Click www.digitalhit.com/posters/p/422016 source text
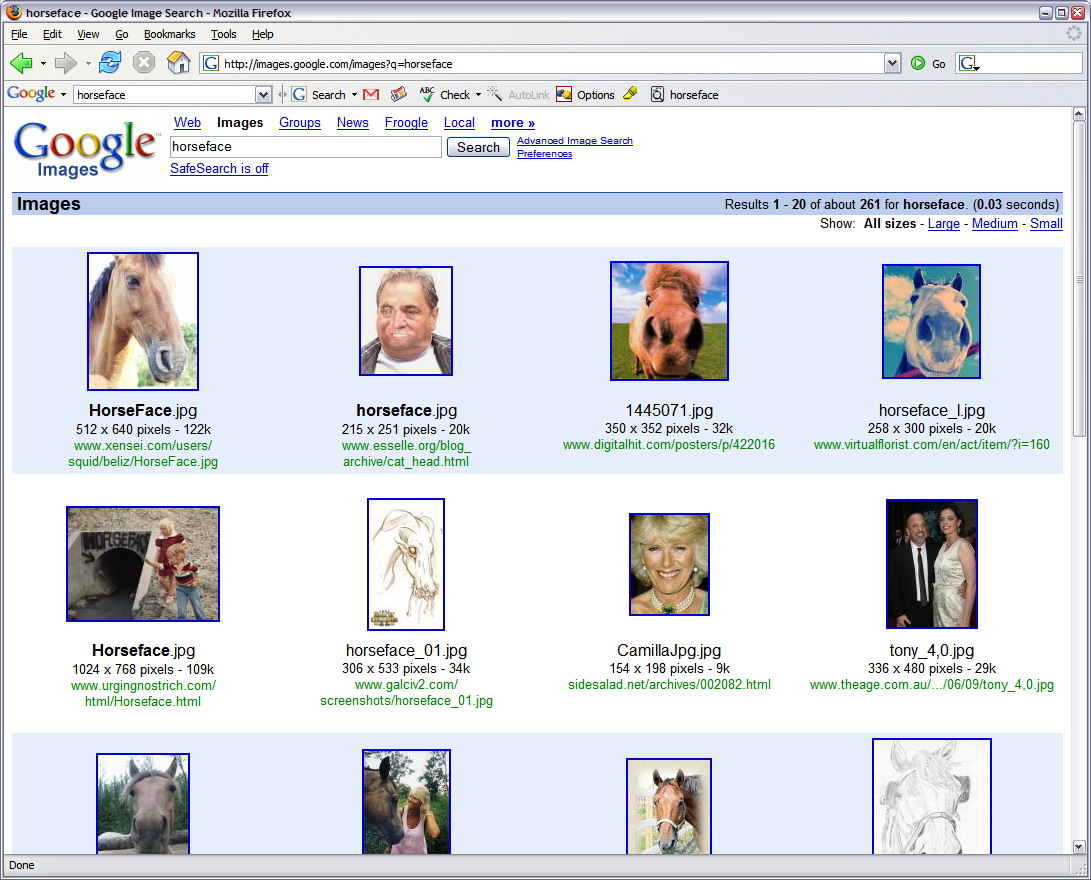This screenshot has width=1091, height=880. pyautogui.click(x=669, y=445)
